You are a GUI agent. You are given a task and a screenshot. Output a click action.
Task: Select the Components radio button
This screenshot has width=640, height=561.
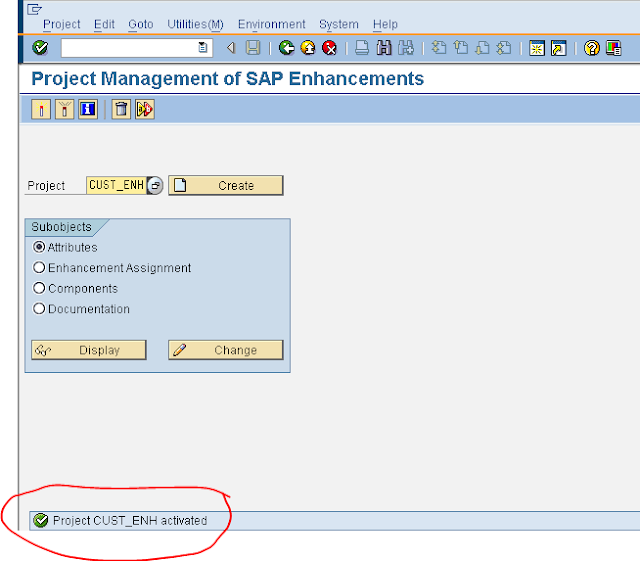pyautogui.click(x=39, y=288)
